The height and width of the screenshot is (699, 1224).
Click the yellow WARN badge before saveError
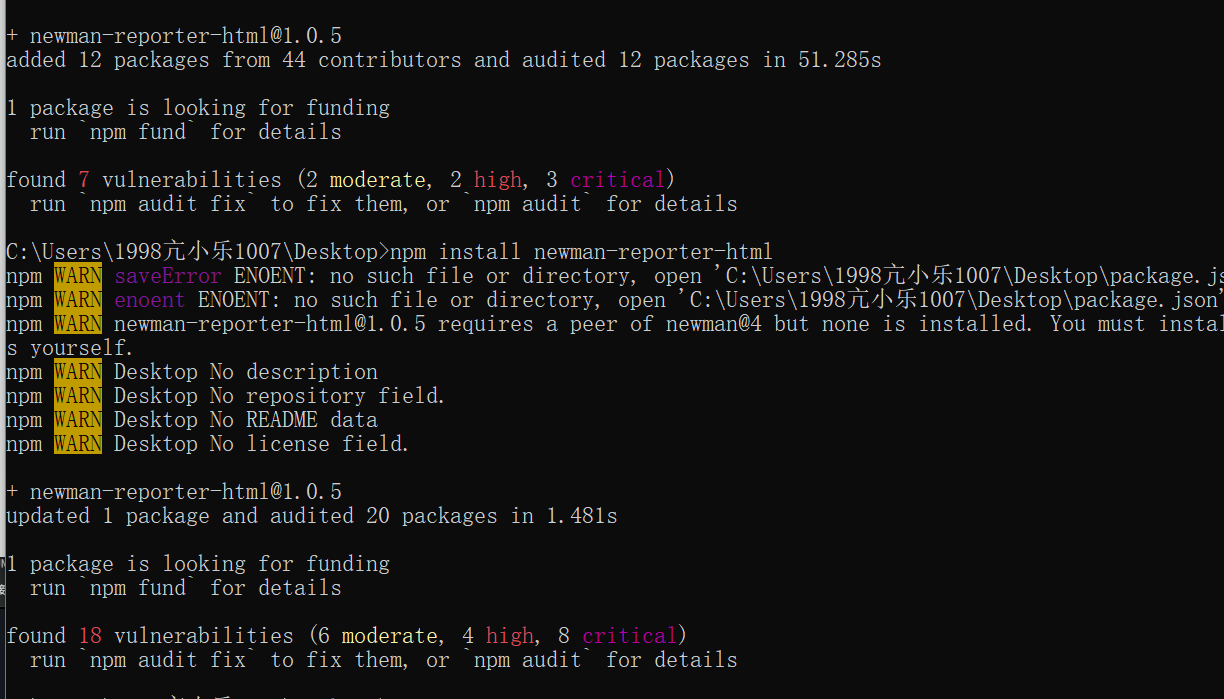pyautogui.click(x=78, y=276)
